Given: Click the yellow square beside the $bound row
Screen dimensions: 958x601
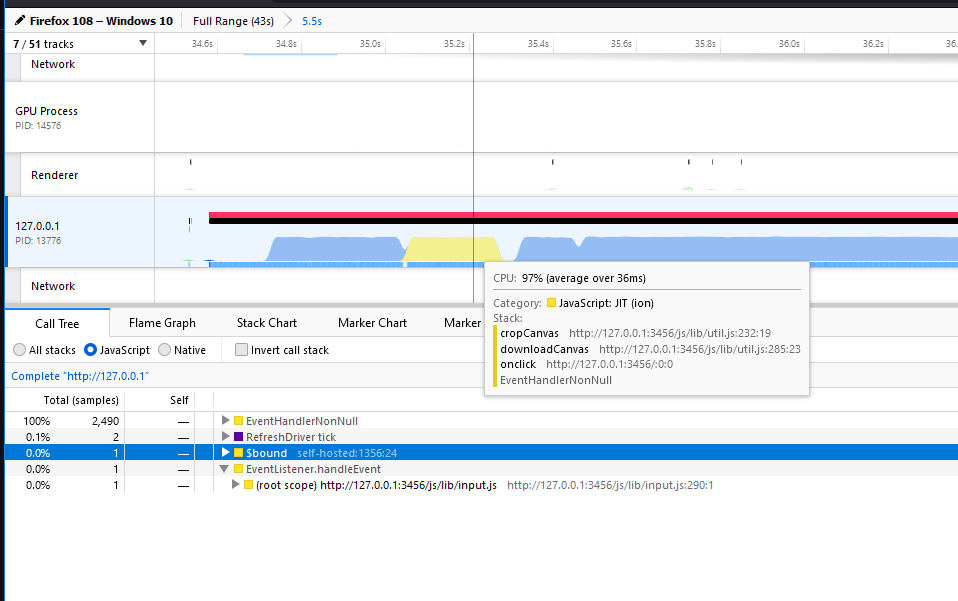Looking at the screenshot, I should [x=238, y=452].
